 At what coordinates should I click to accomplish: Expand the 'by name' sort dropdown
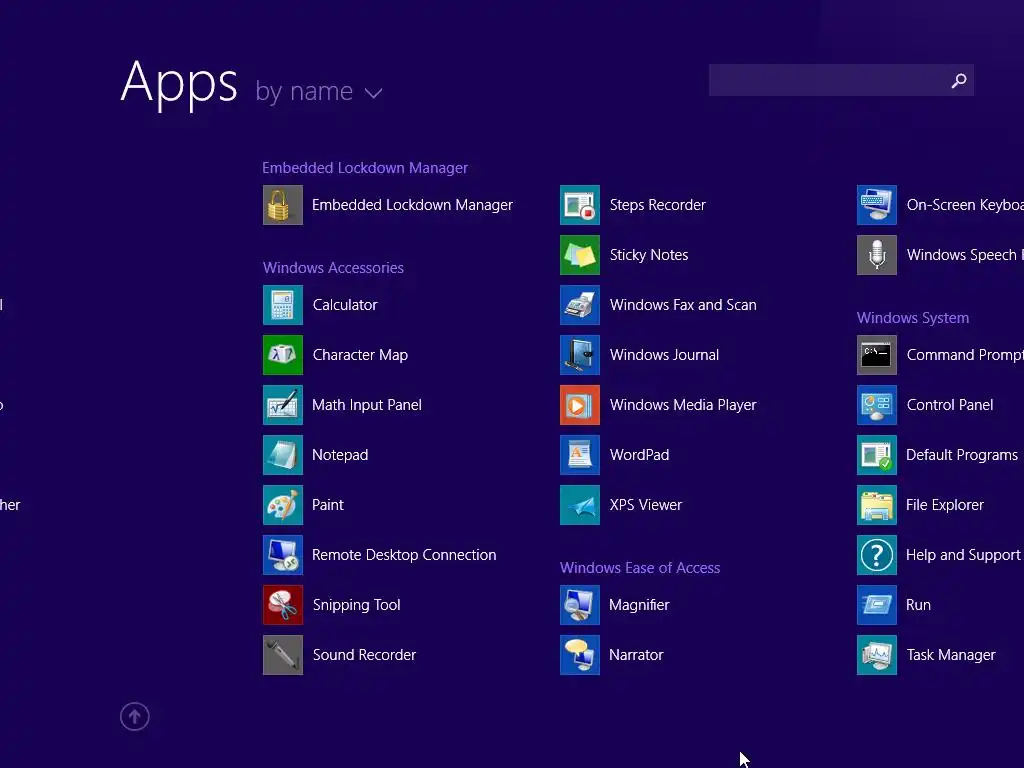[x=319, y=91]
